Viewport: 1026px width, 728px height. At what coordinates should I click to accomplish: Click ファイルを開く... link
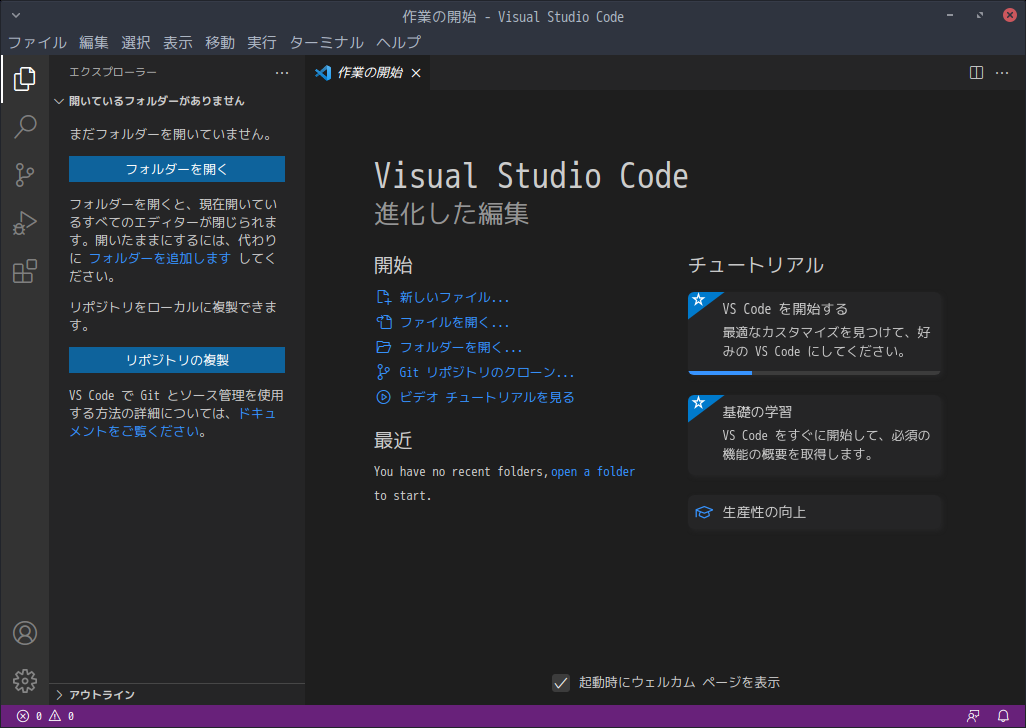(454, 322)
